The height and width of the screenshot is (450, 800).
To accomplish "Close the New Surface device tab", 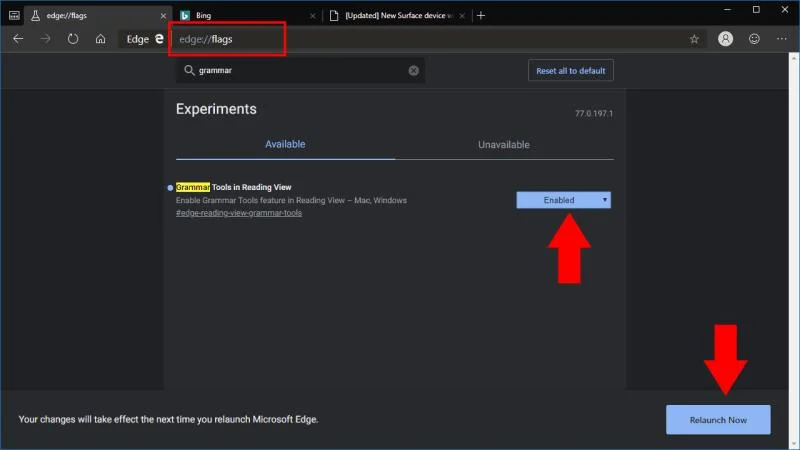I will pos(462,16).
